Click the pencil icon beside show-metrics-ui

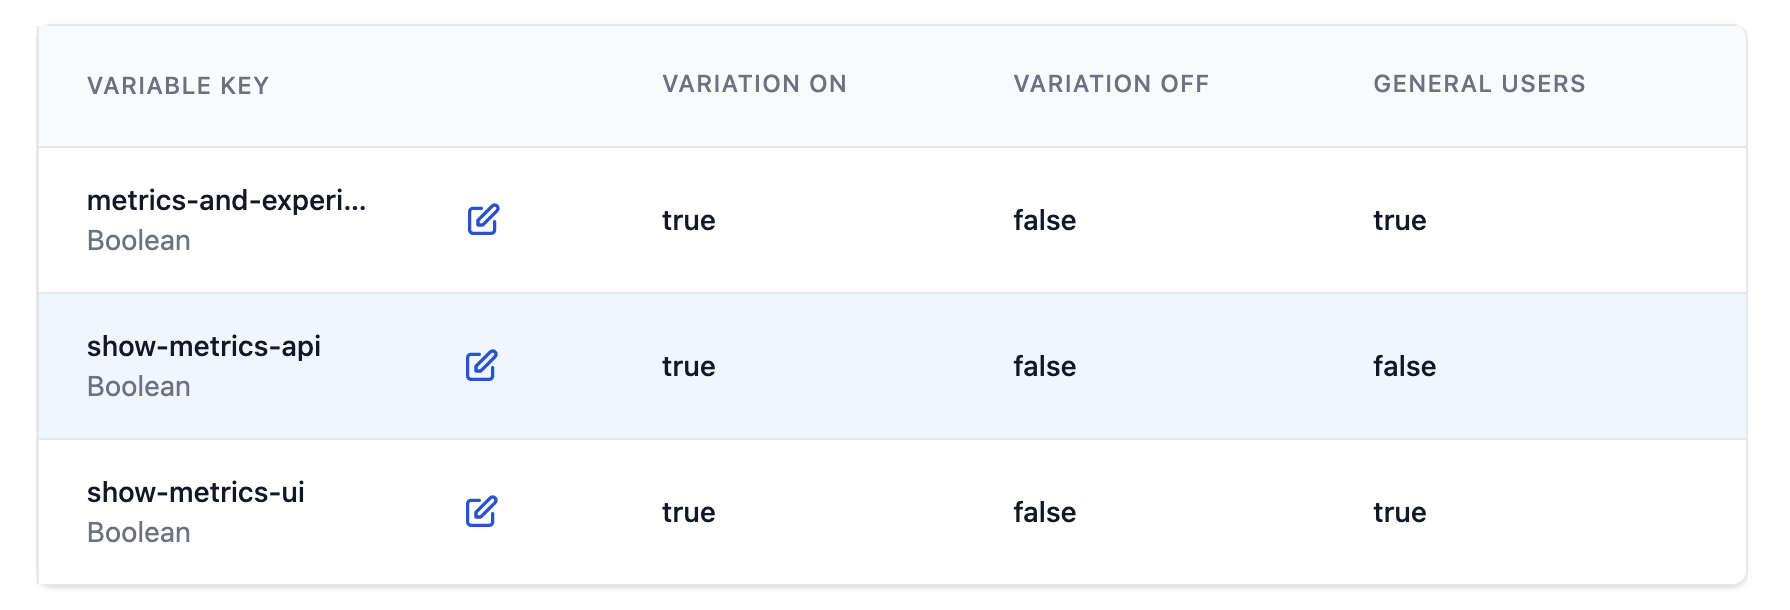click(484, 512)
